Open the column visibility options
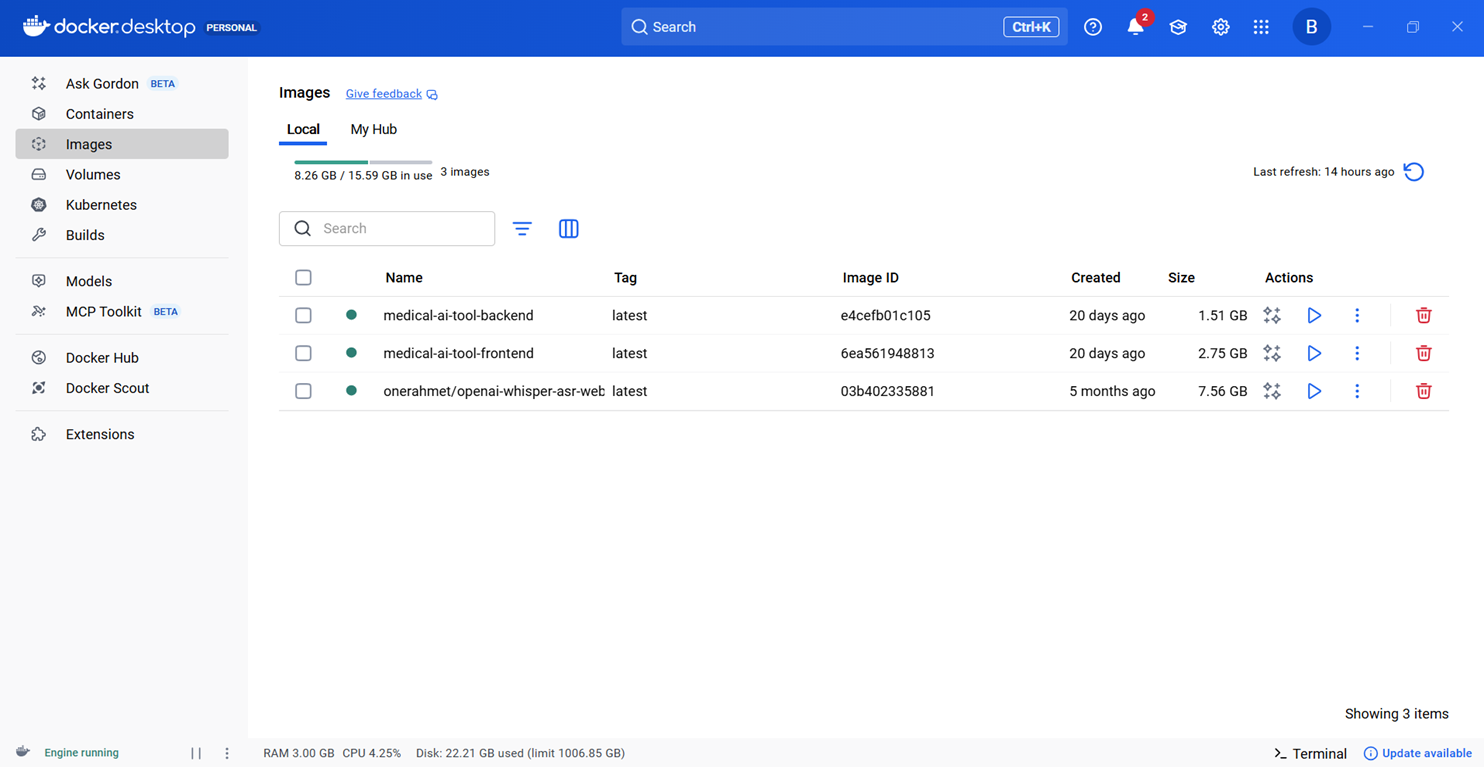1484x767 pixels. pyautogui.click(x=568, y=228)
